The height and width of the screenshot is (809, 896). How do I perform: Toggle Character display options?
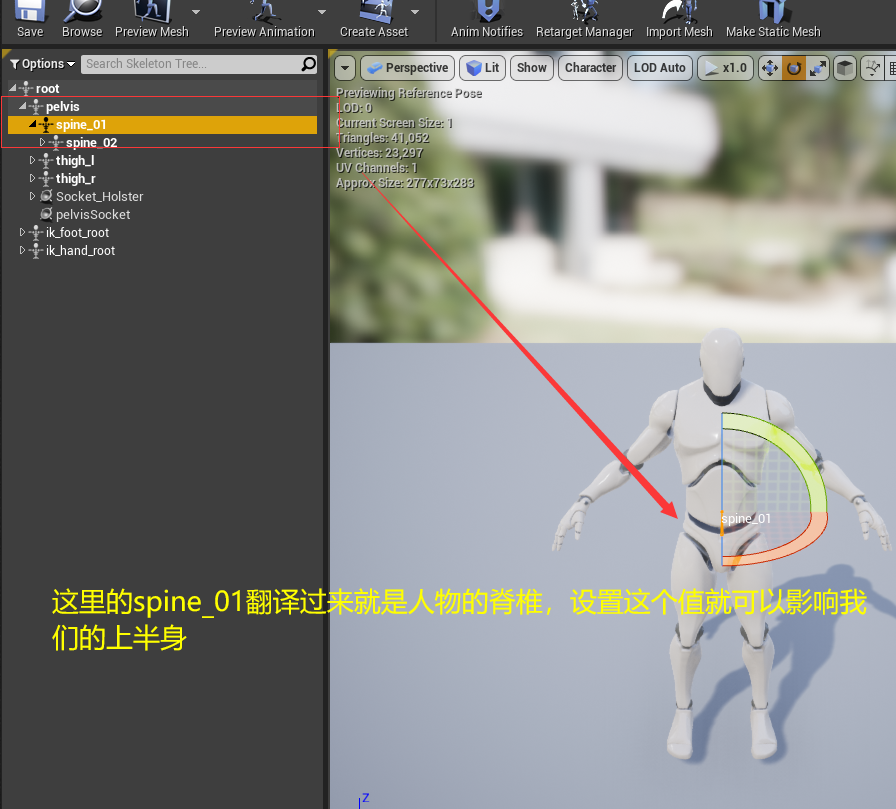click(590, 68)
